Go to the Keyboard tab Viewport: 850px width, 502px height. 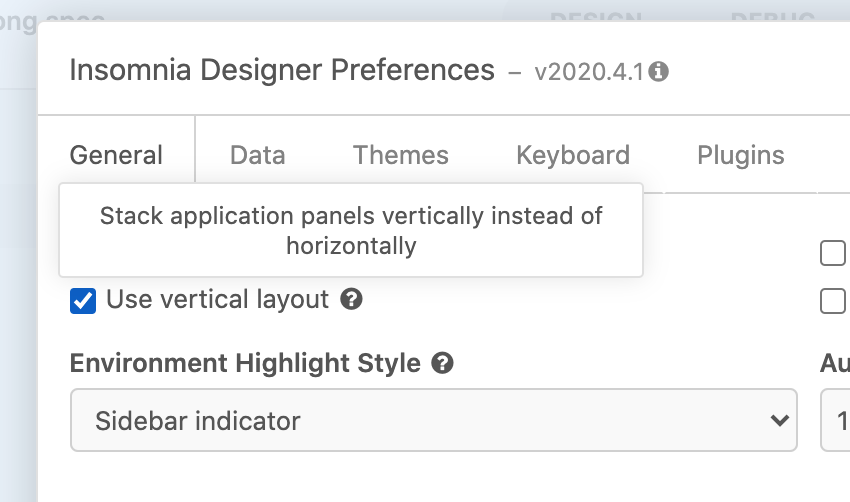coord(573,155)
